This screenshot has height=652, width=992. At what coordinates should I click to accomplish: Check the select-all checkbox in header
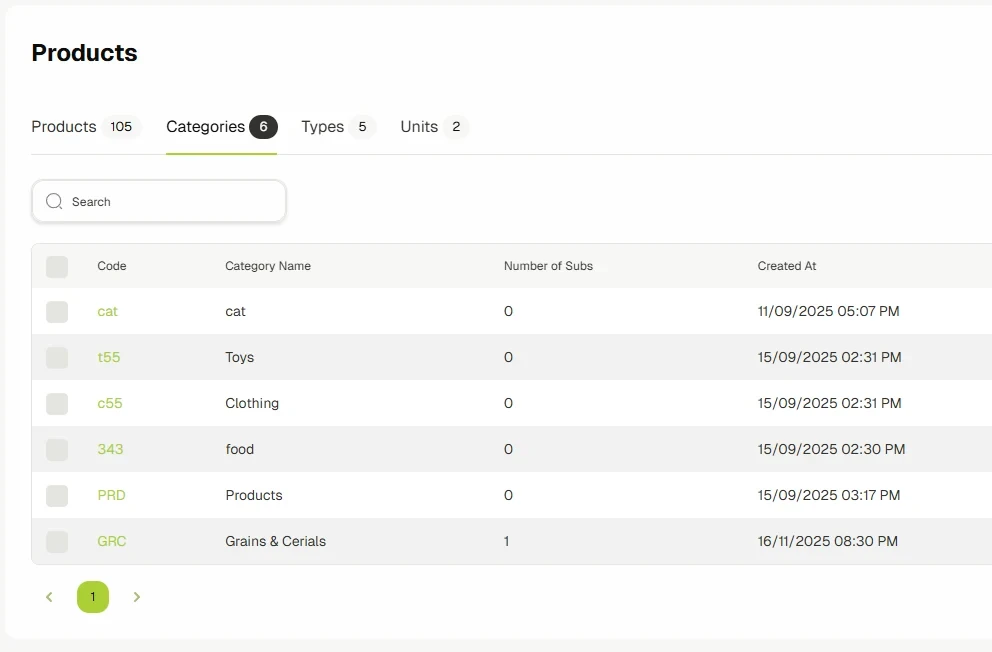pos(57,266)
